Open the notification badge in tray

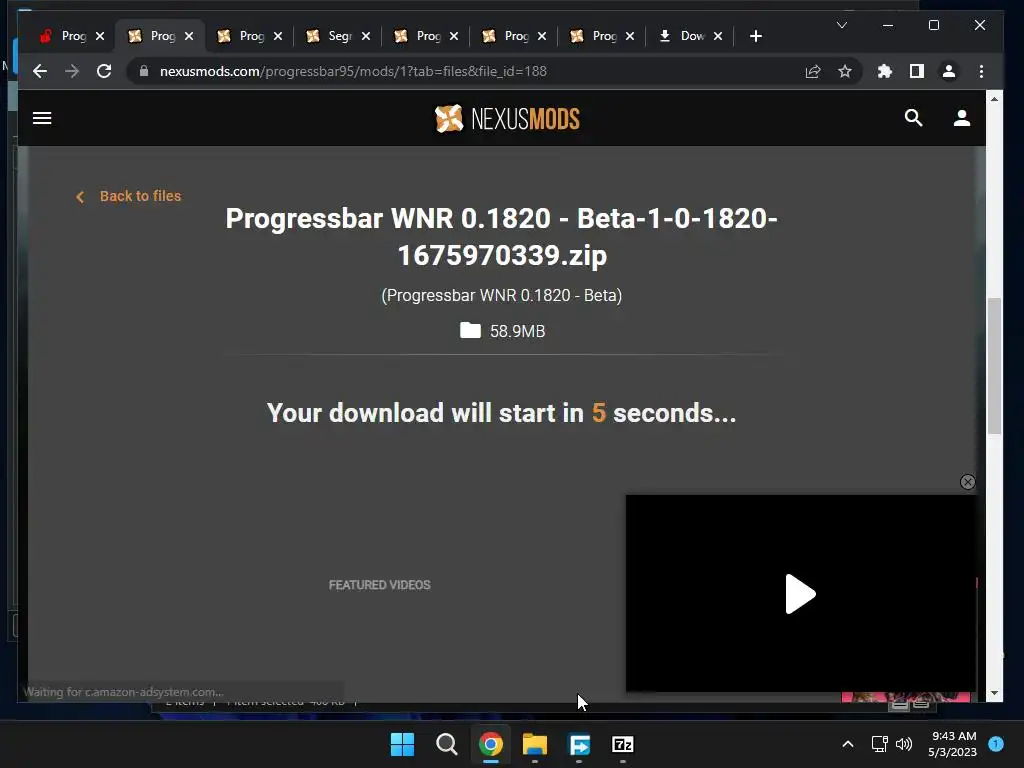coord(996,744)
